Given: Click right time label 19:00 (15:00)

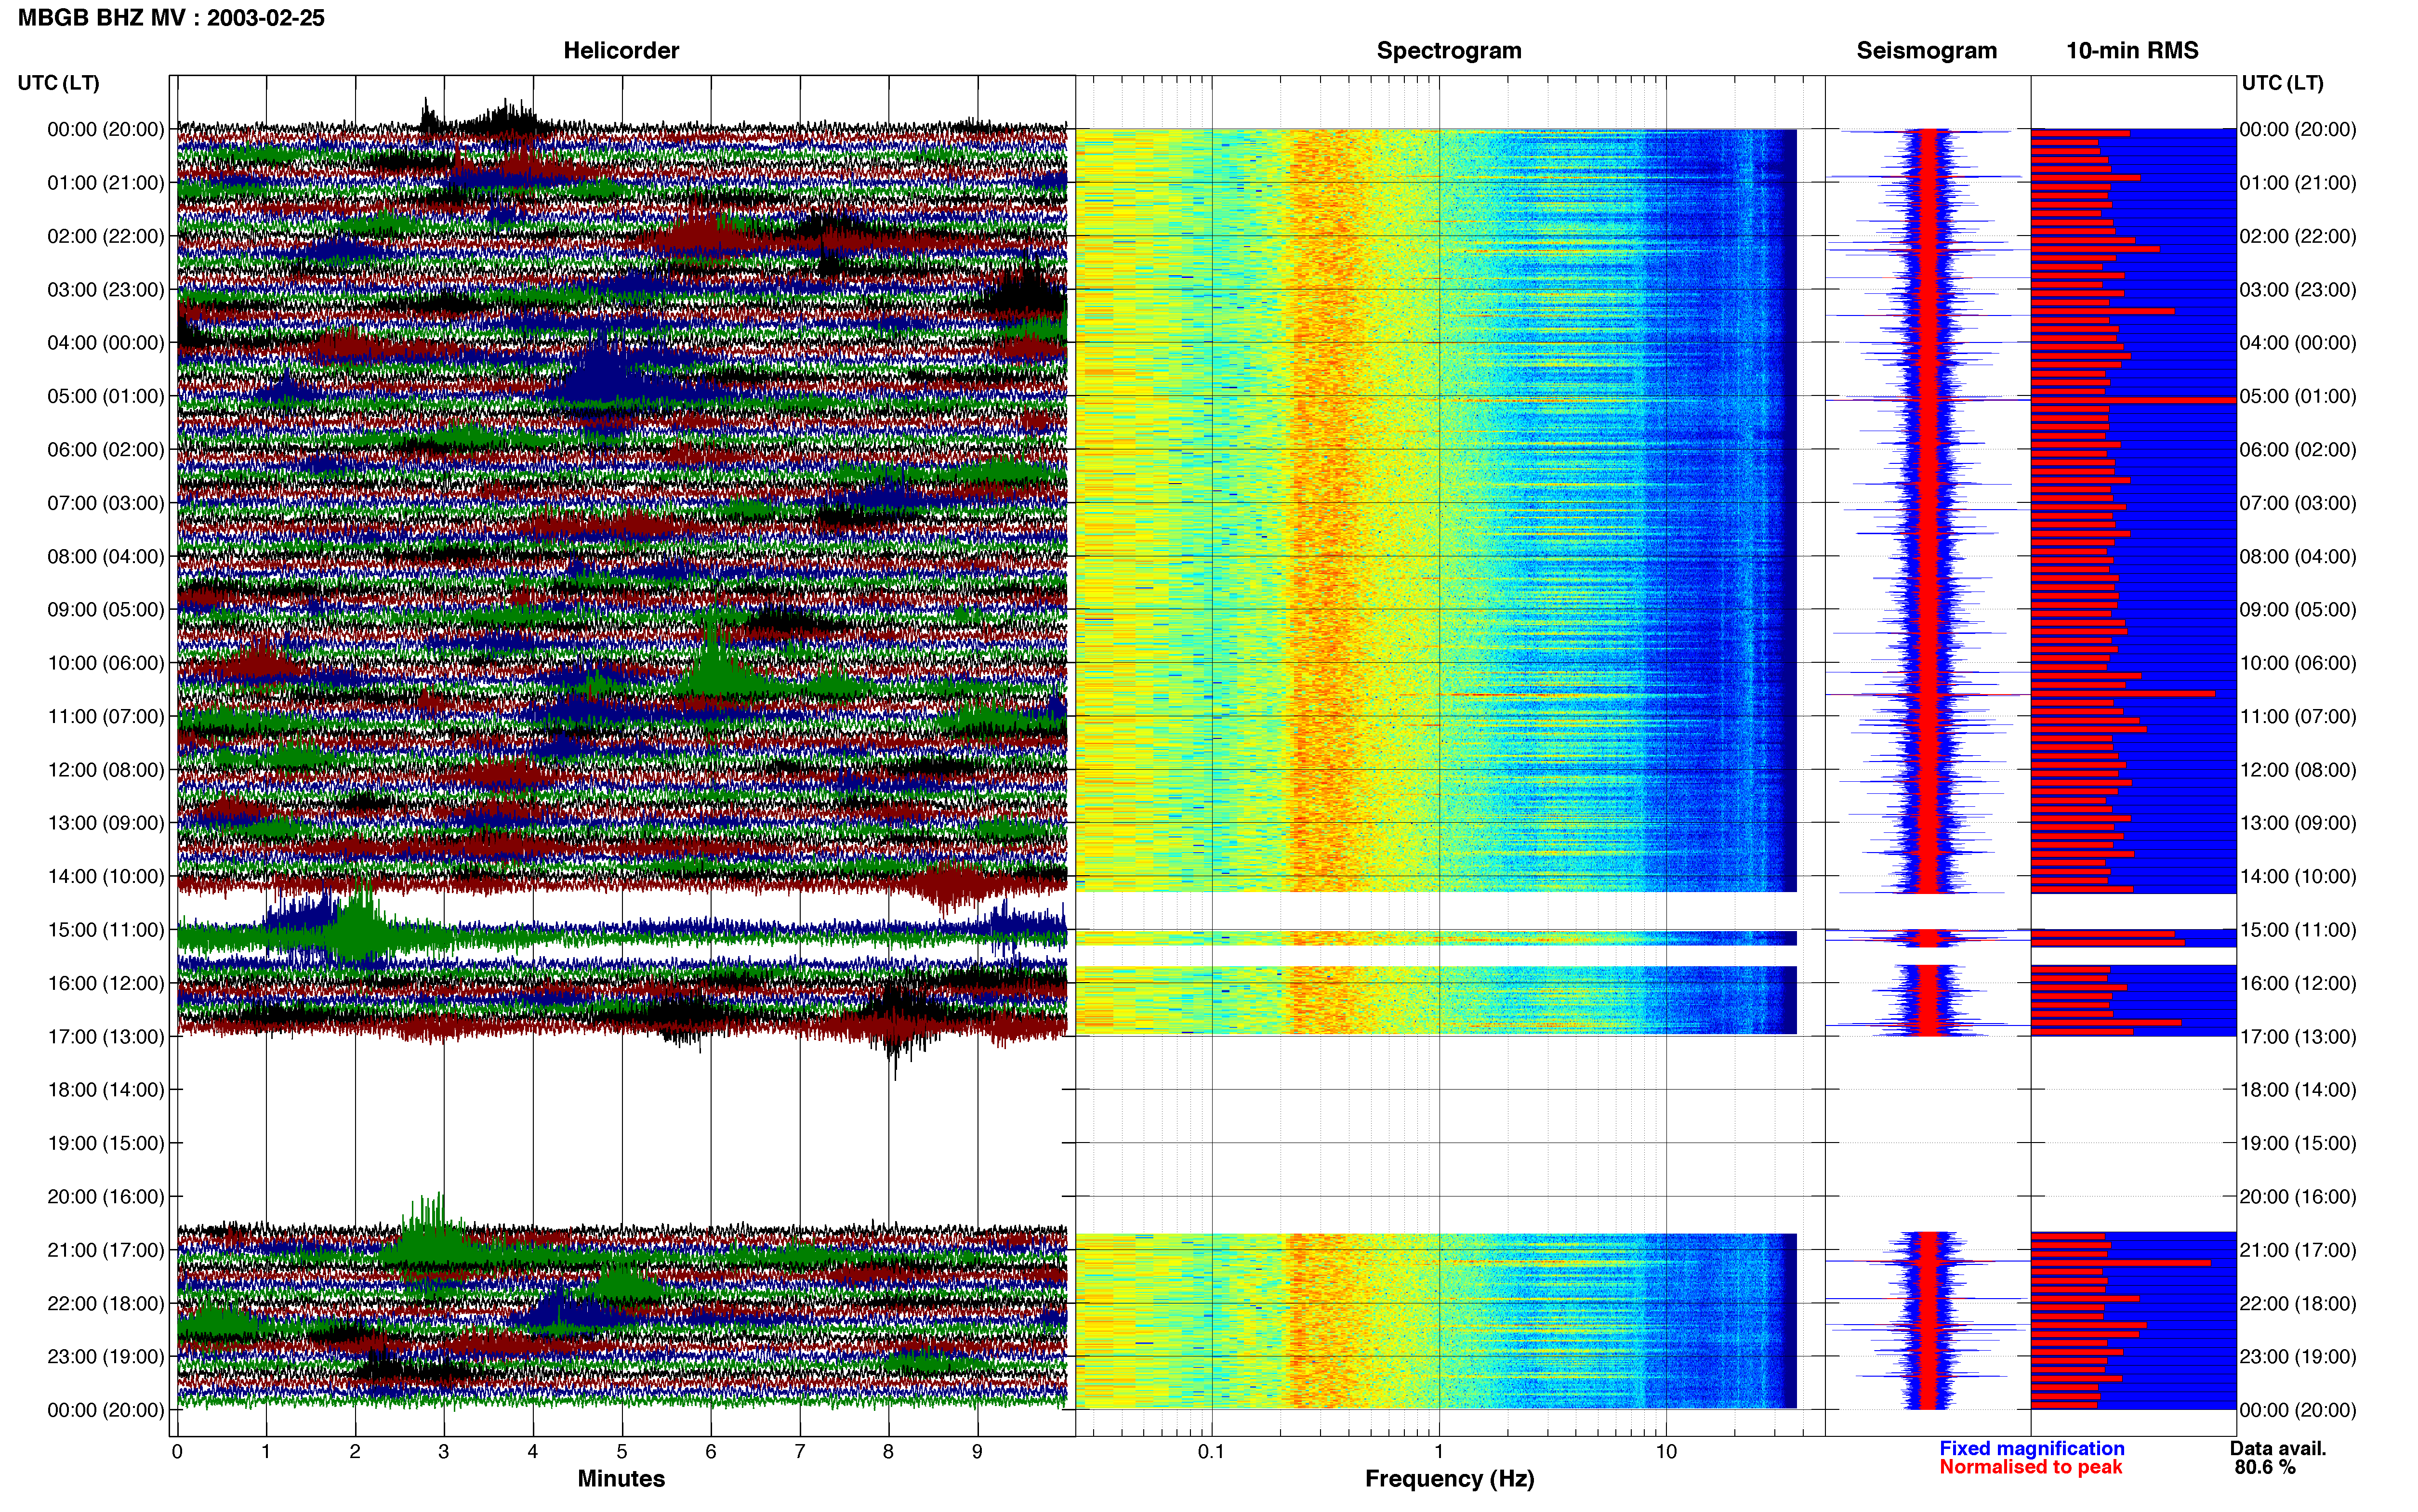Looking at the screenshot, I should point(2298,1143).
